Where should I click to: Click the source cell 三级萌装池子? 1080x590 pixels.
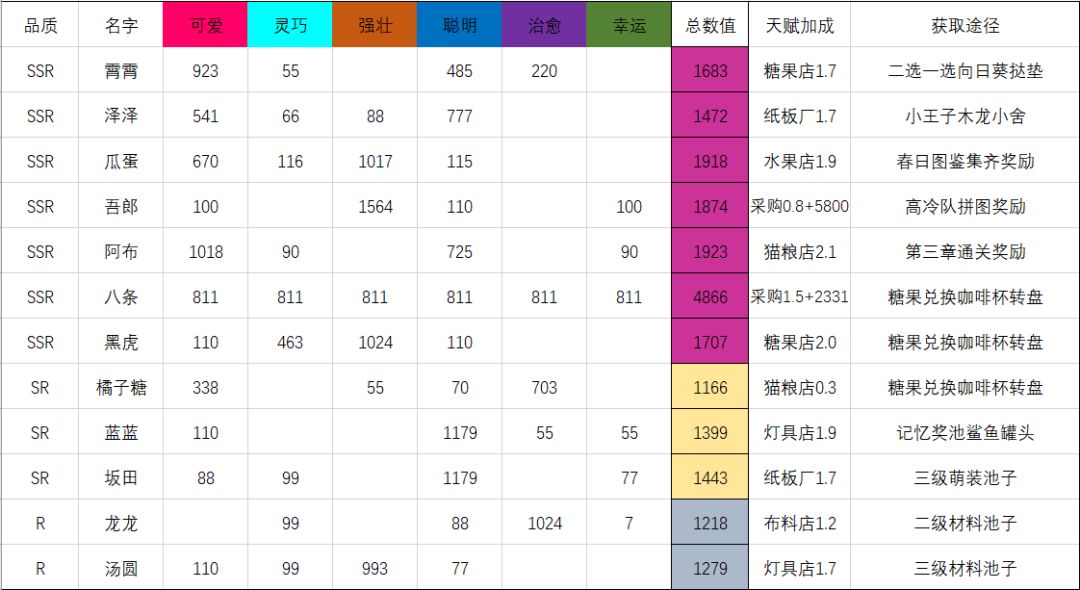(965, 478)
